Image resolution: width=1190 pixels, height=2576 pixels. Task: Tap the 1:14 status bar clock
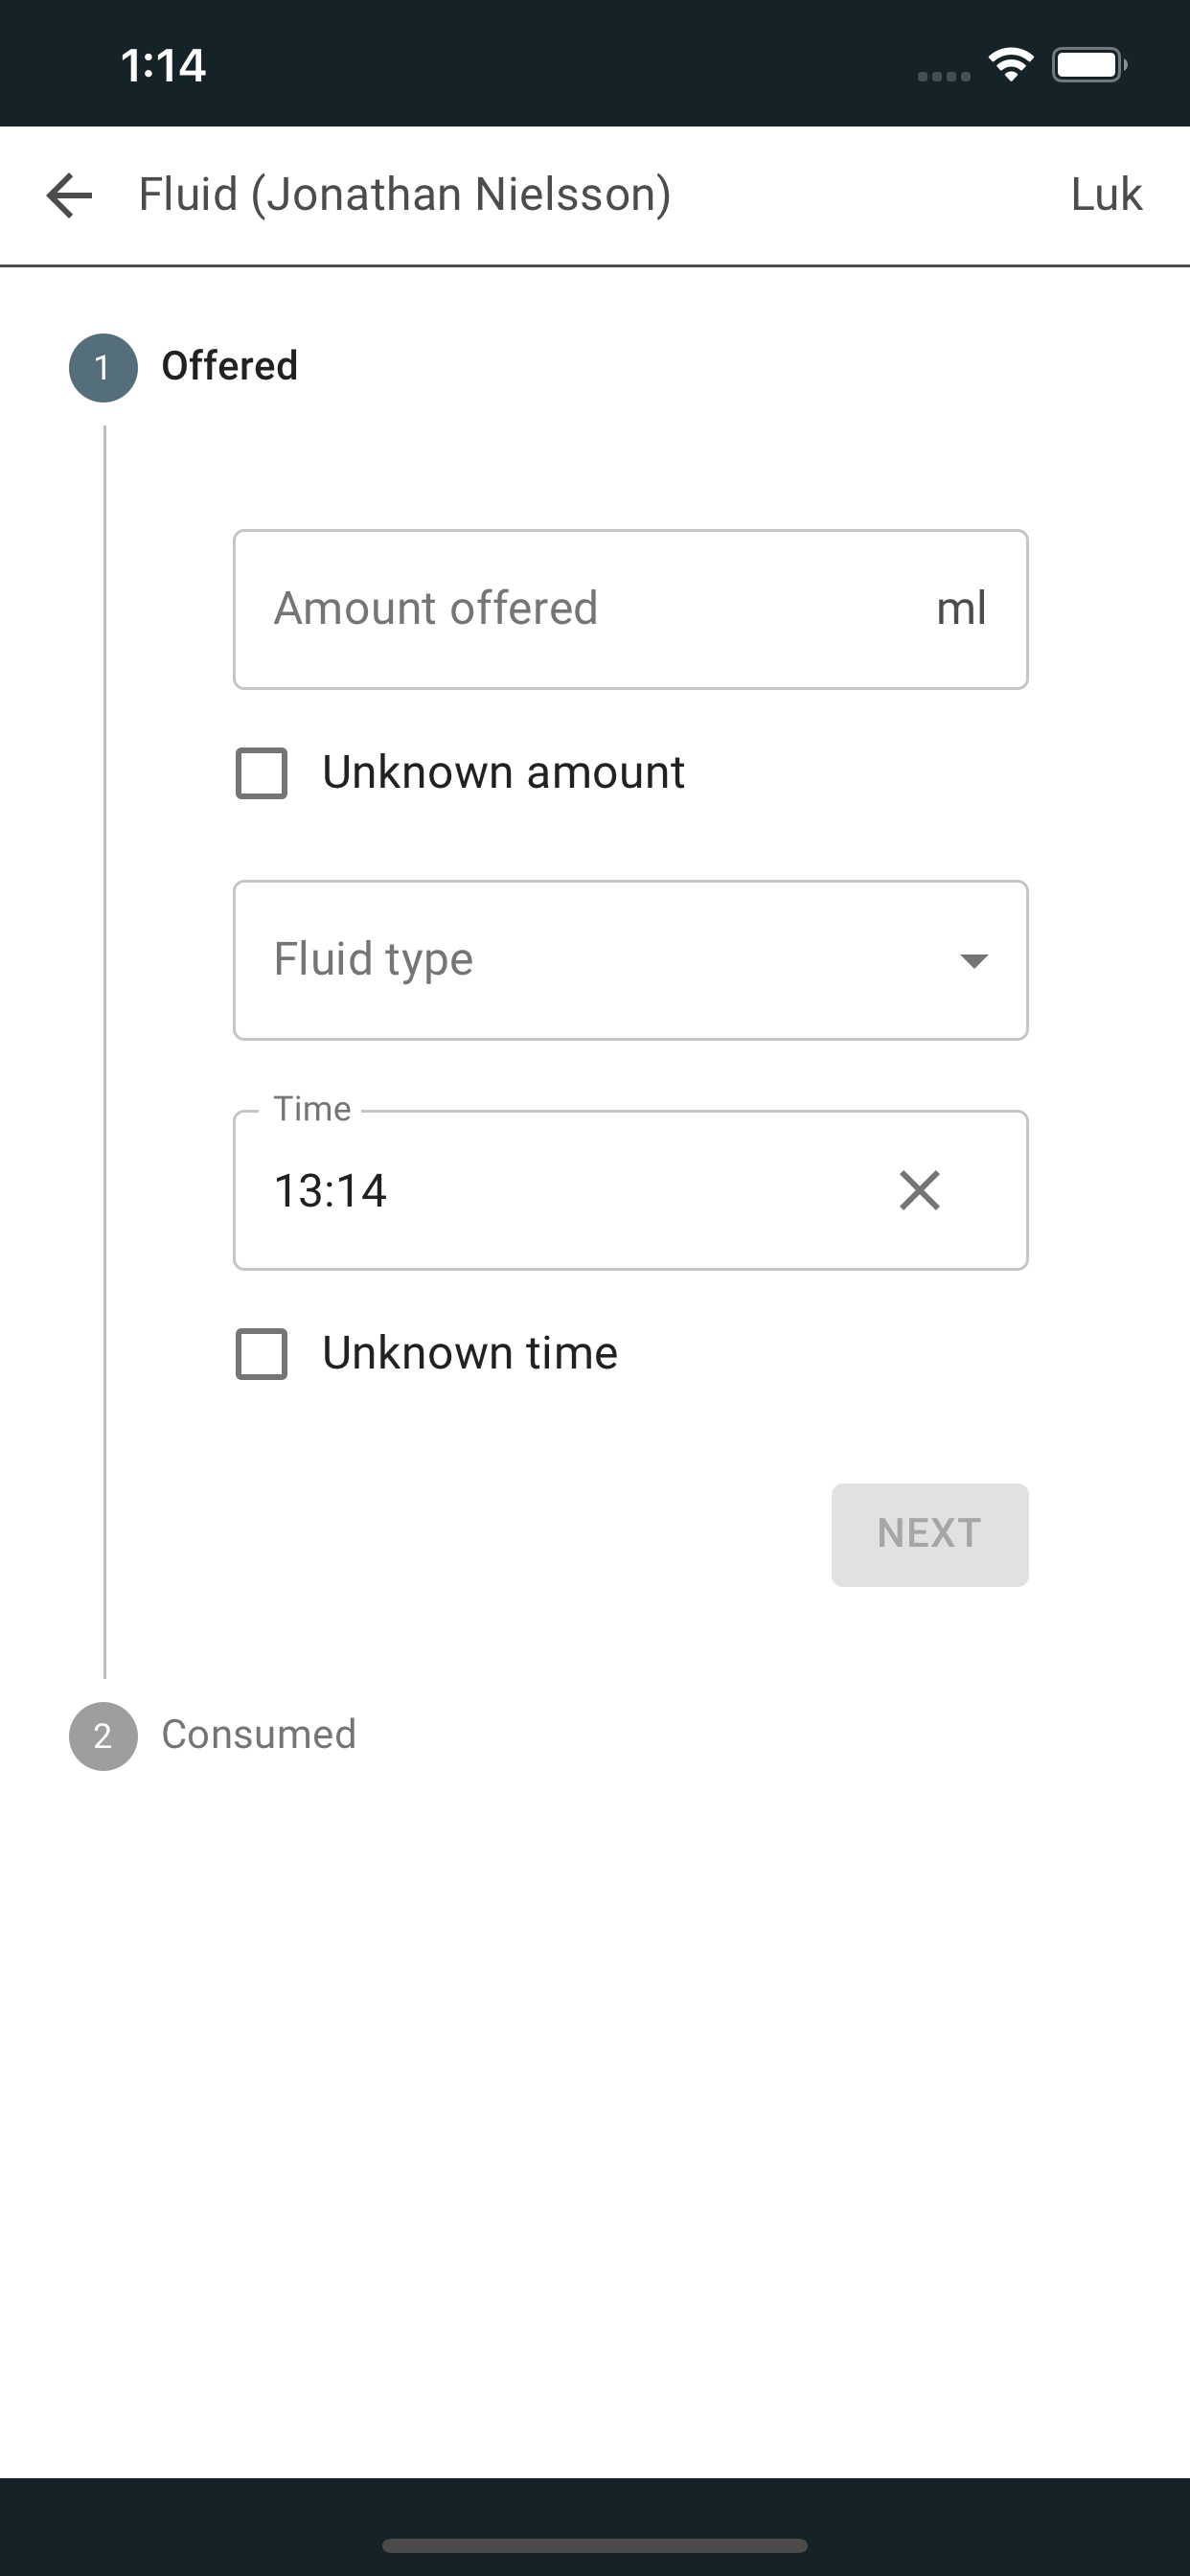(163, 66)
